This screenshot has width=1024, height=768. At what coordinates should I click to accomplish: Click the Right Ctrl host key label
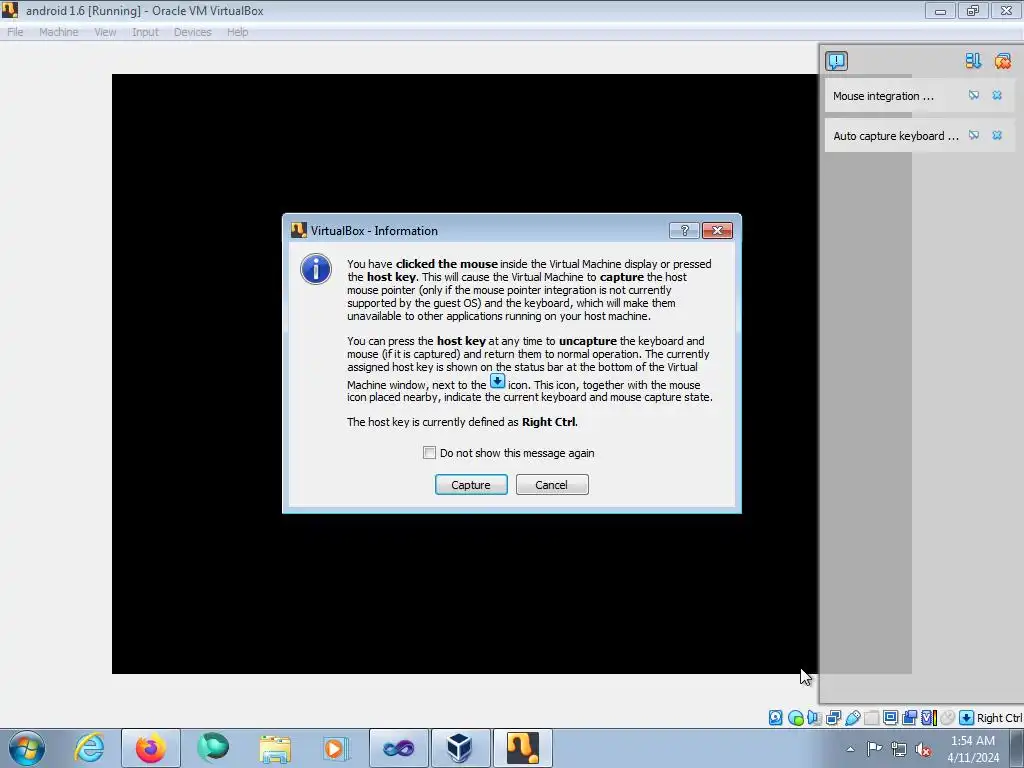(x=999, y=718)
